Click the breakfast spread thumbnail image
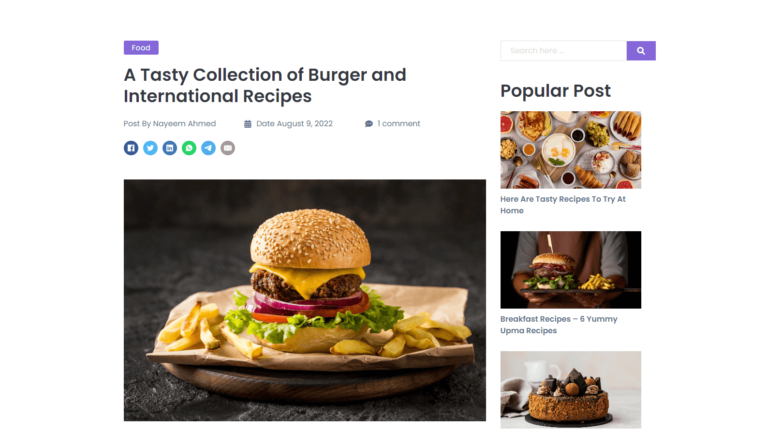Viewport: 768px width, 430px height. [571, 150]
